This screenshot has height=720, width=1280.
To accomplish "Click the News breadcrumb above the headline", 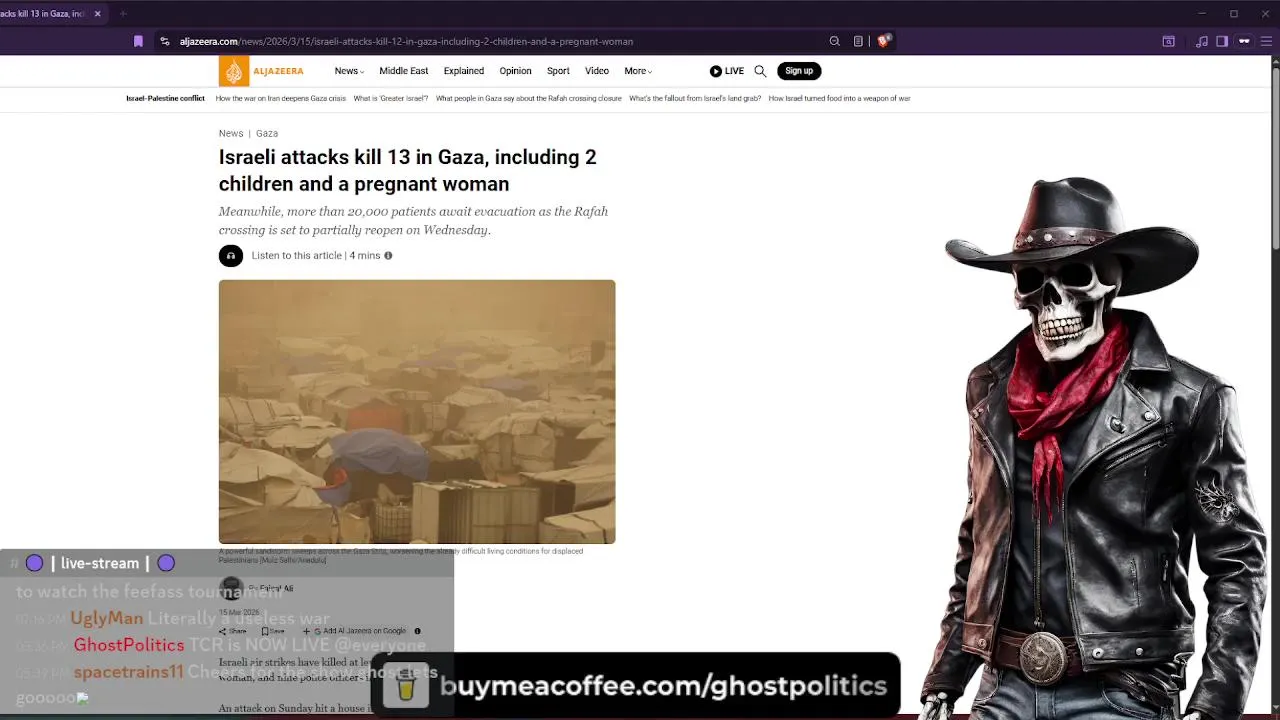I will tap(231, 133).
